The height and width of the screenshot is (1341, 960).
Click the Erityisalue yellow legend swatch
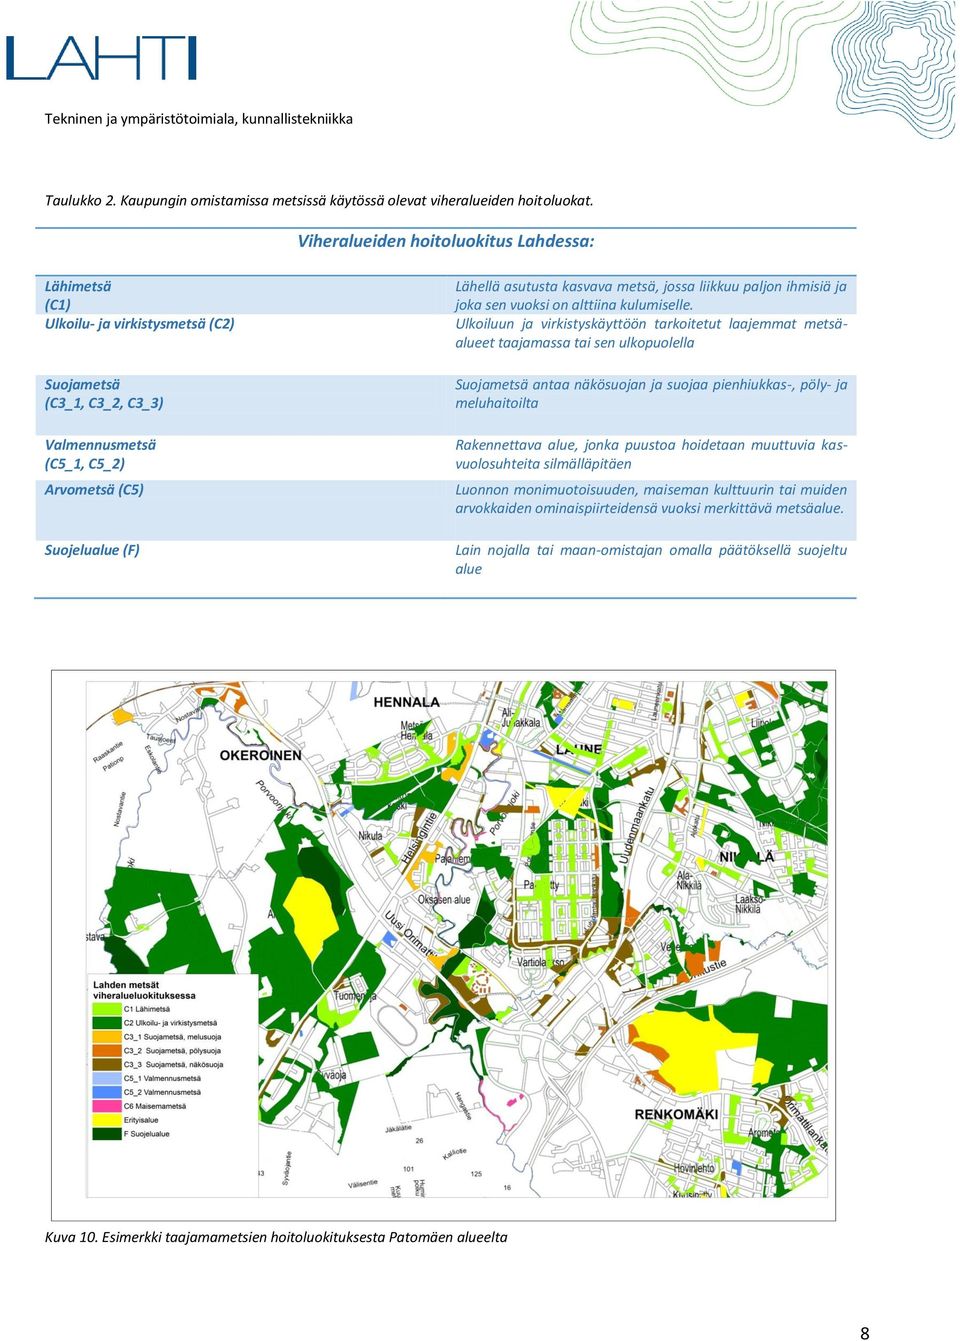pyautogui.click(x=107, y=1120)
